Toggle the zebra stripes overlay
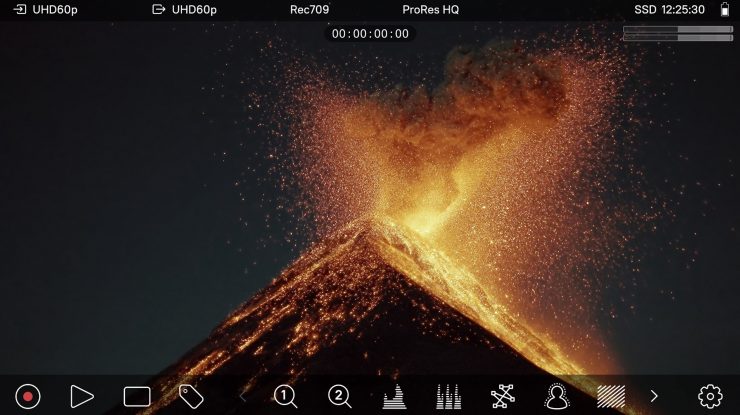Viewport: 740px width, 415px height. (x=610, y=396)
